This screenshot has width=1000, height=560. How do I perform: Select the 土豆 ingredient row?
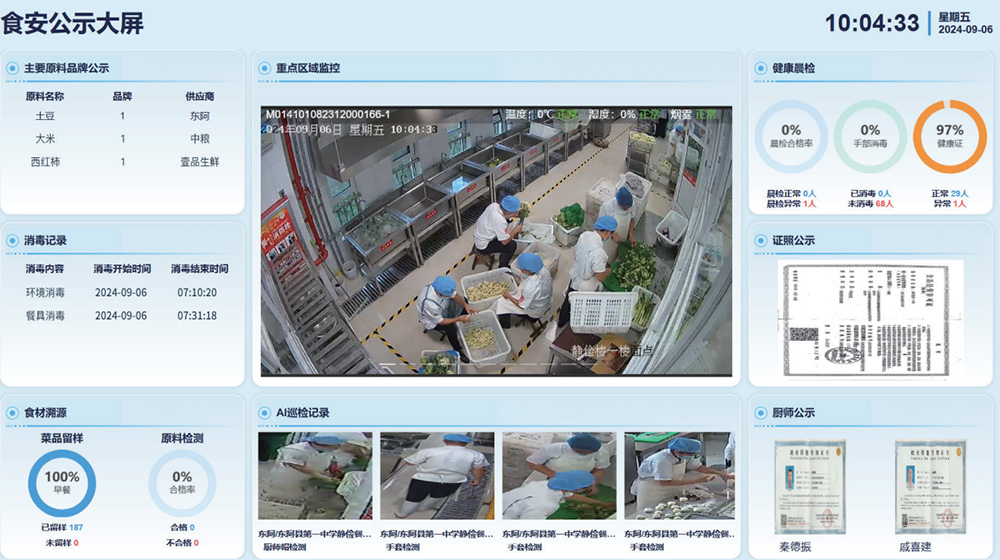pyautogui.click(x=122, y=116)
